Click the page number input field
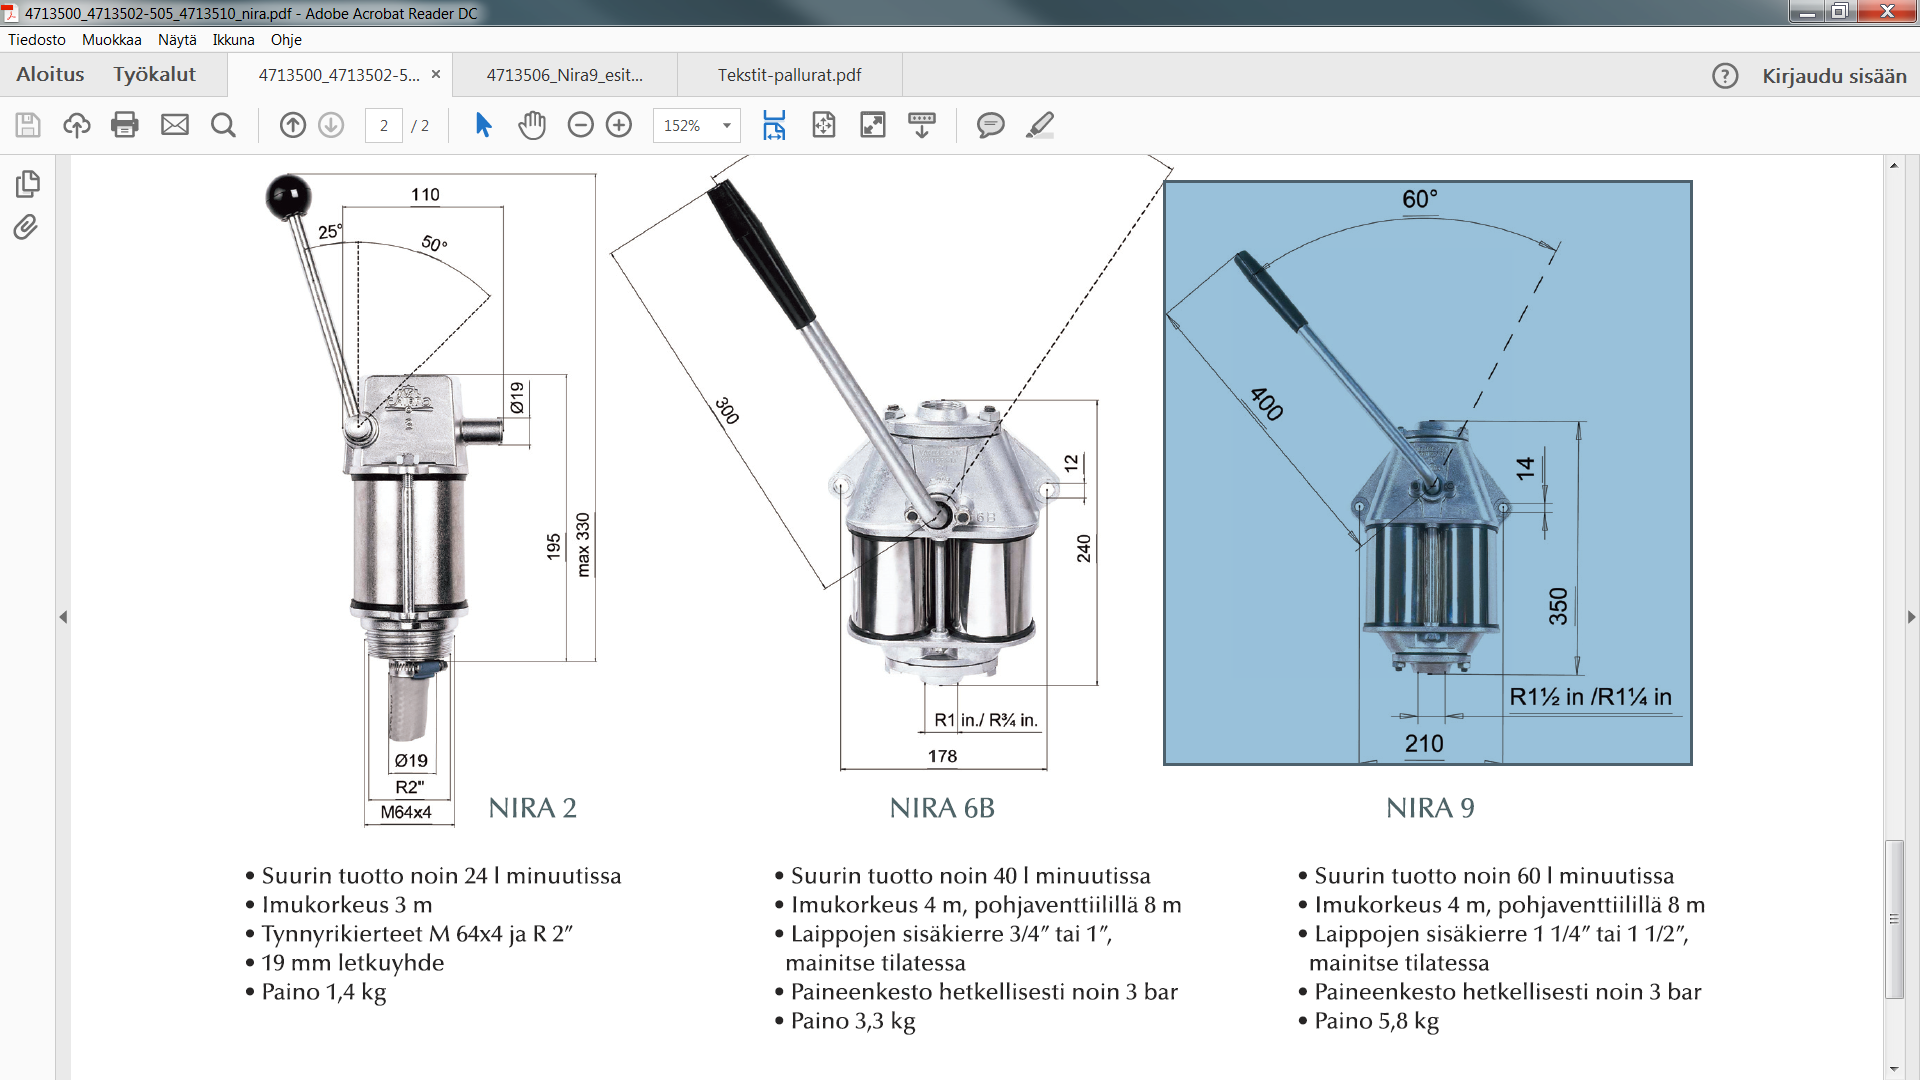The image size is (1920, 1080). coord(384,126)
